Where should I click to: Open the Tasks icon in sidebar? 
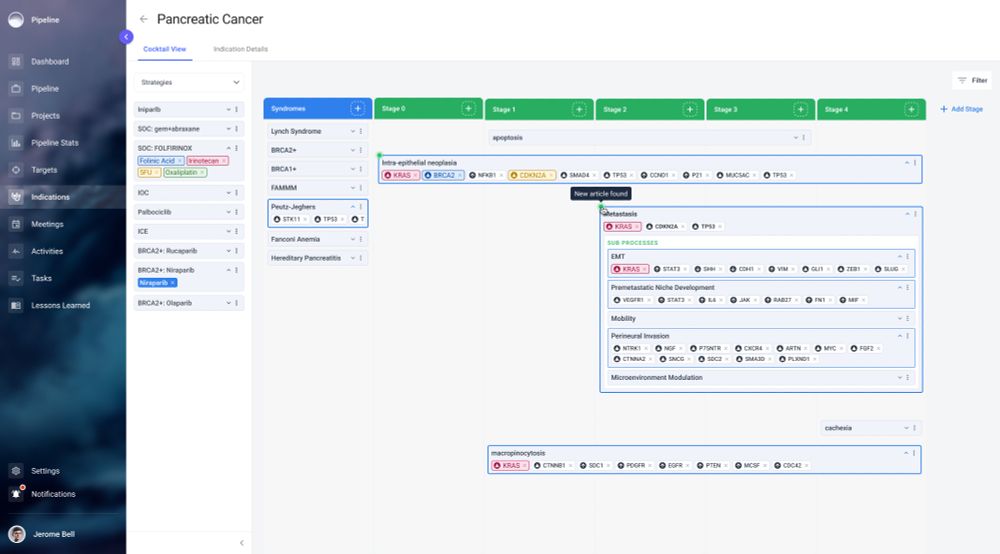[x=16, y=279]
